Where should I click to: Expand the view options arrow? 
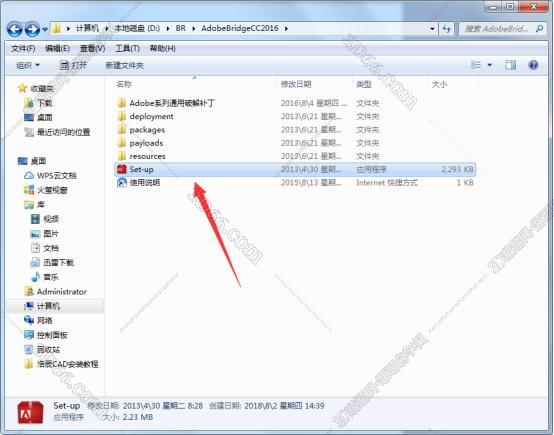(490, 65)
